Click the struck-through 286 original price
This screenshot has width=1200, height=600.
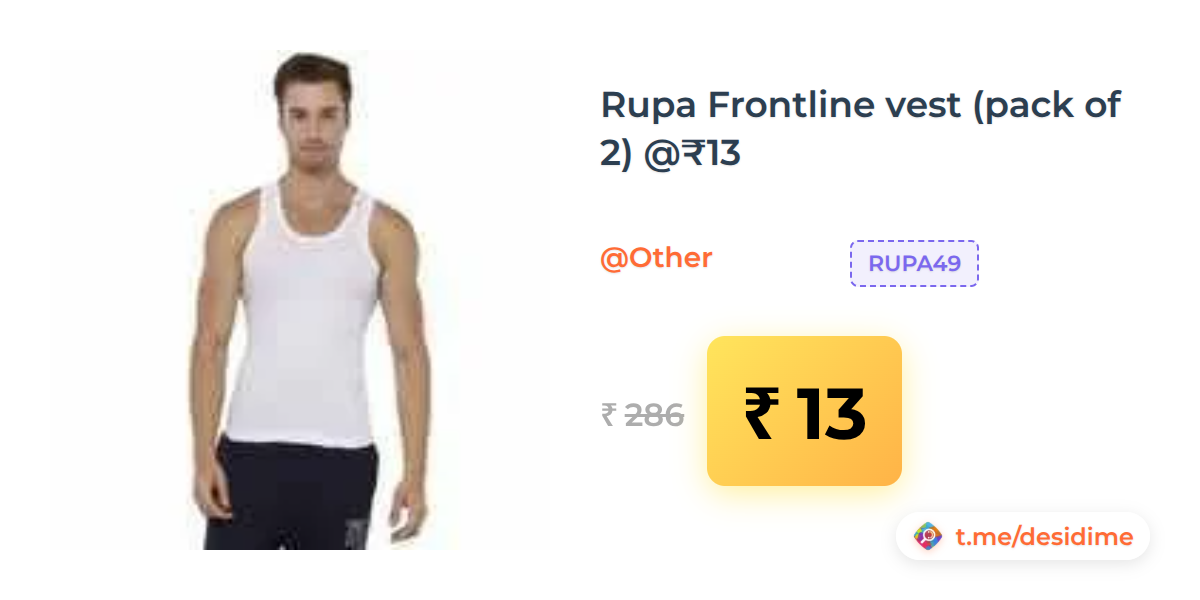click(x=654, y=414)
